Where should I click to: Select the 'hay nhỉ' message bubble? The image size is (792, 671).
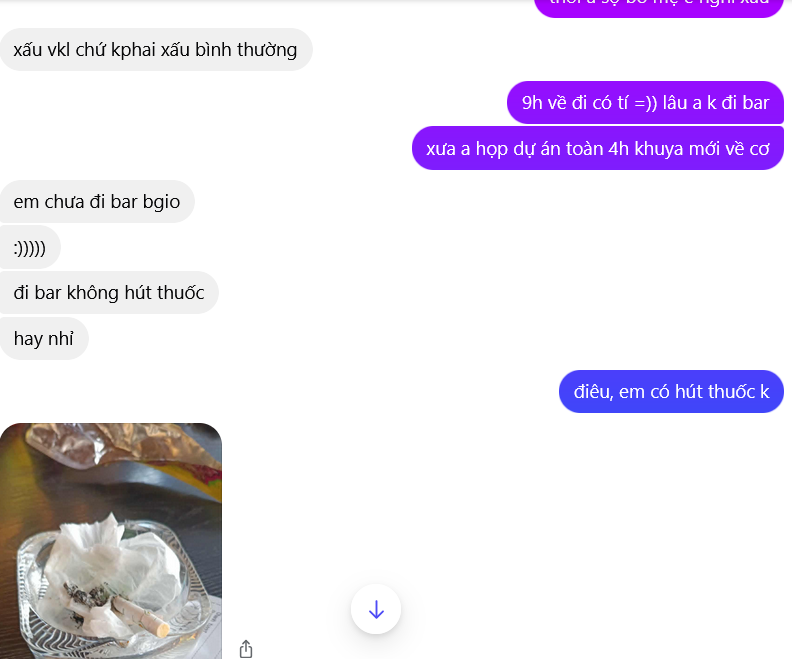pos(44,338)
